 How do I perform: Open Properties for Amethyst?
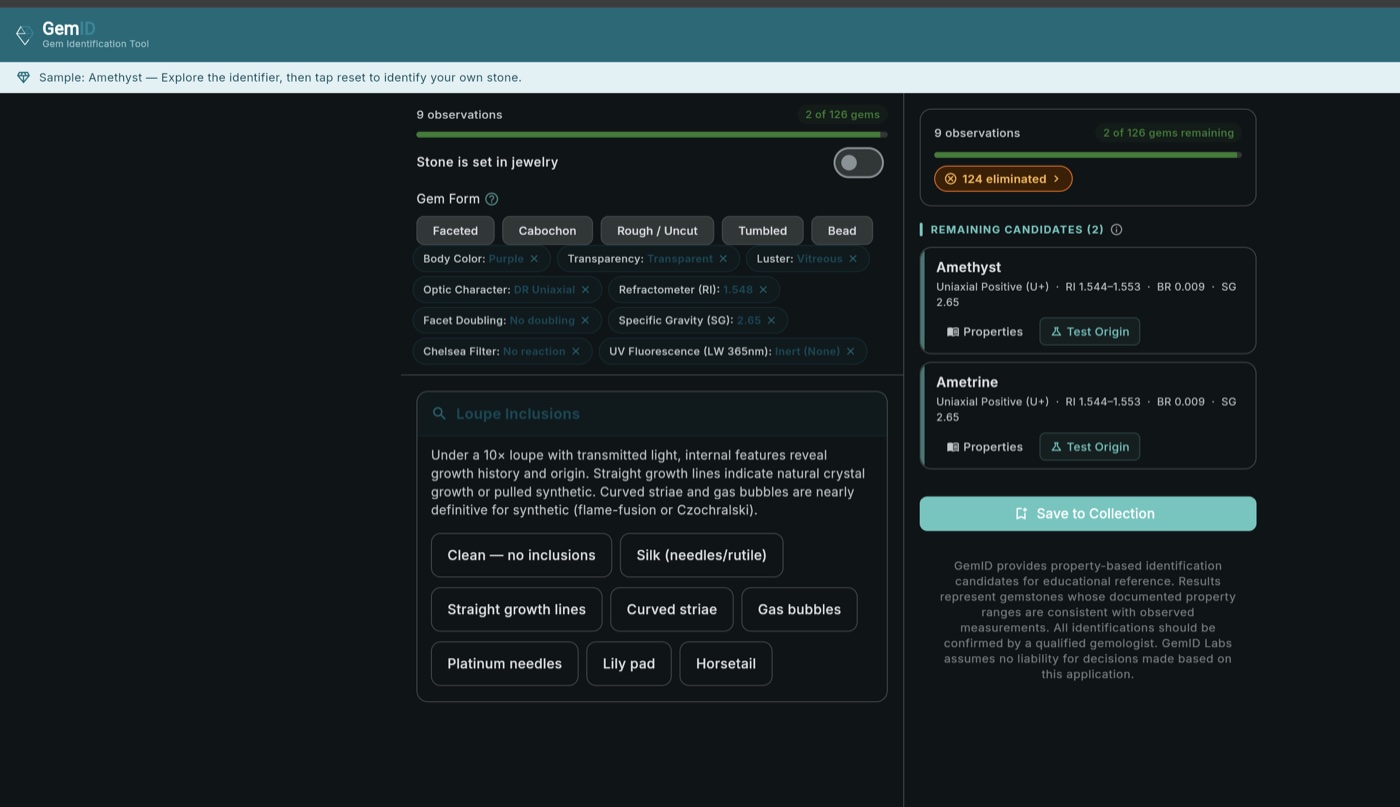tap(984, 332)
